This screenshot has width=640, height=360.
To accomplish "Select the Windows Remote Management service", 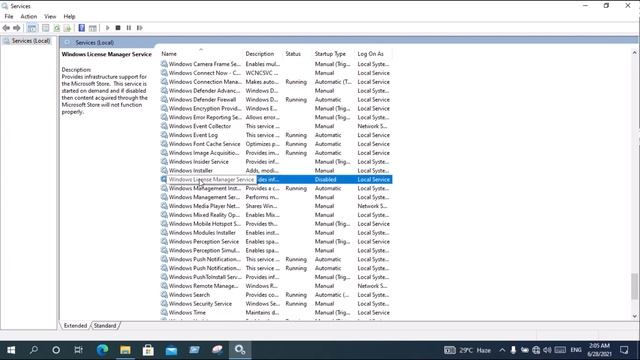I will (x=276, y=286).
